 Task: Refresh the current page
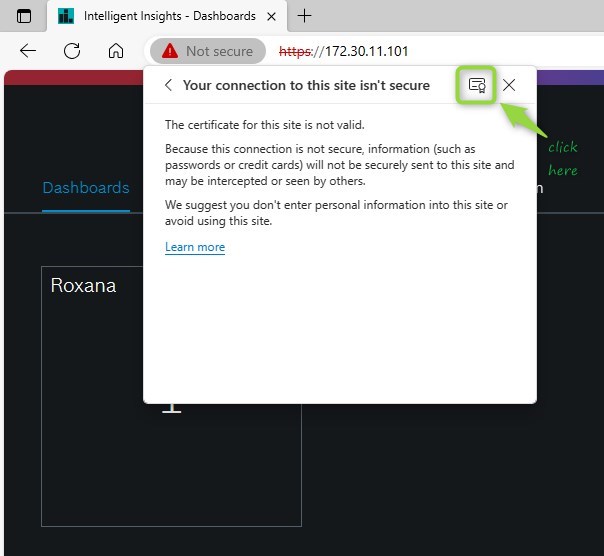(72, 51)
